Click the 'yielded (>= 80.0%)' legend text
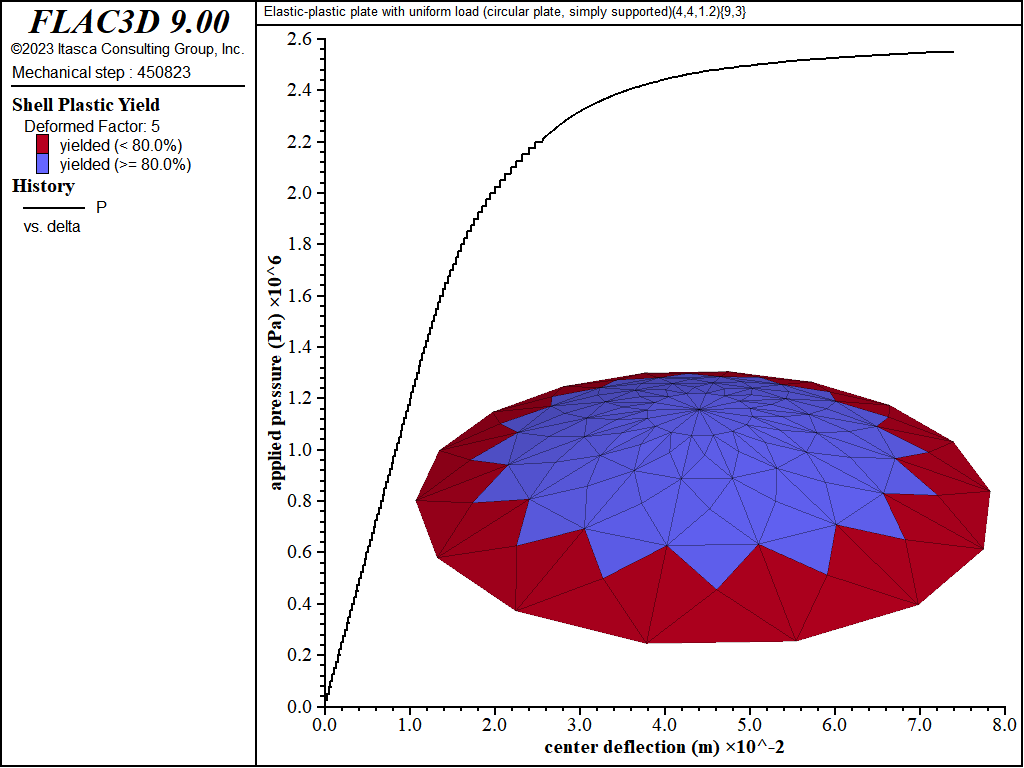Viewport: 1024px width, 768px height. (x=125, y=164)
